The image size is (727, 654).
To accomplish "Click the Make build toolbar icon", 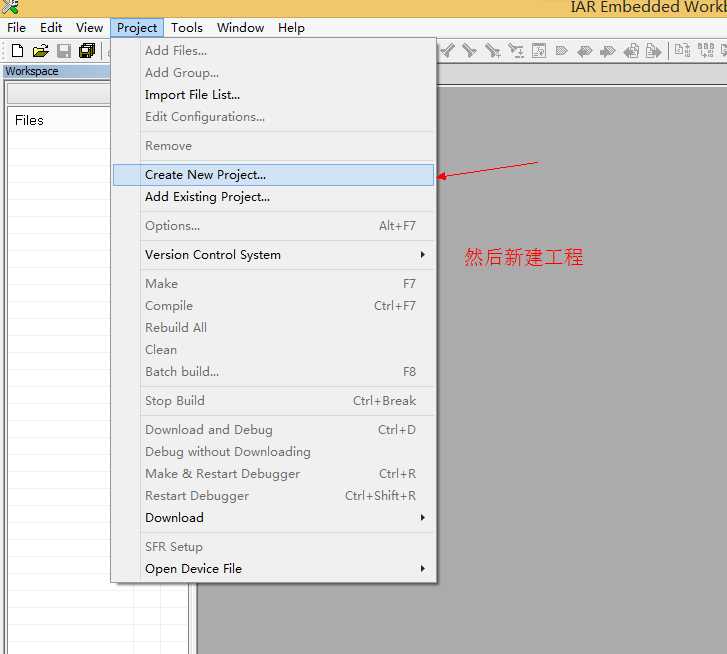I will [x=706, y=50].
